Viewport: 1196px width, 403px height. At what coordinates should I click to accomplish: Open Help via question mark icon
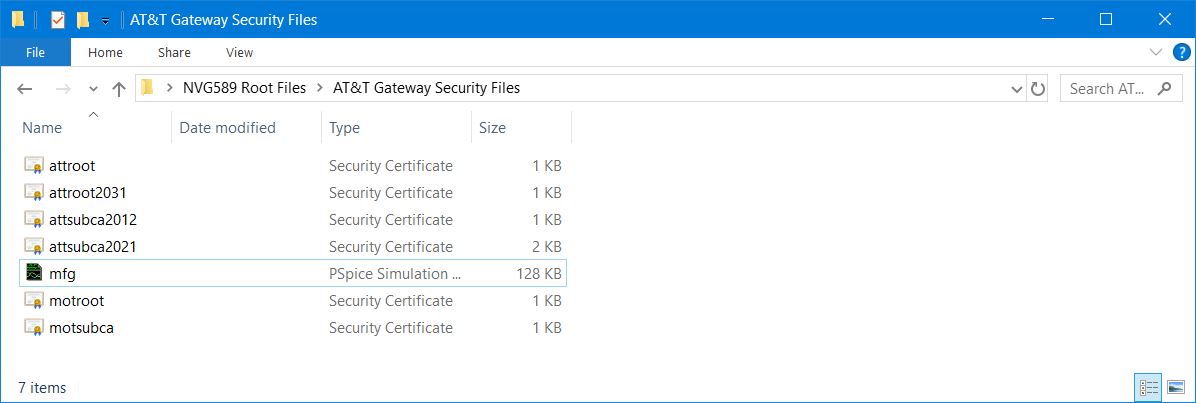pos(1180,52)
